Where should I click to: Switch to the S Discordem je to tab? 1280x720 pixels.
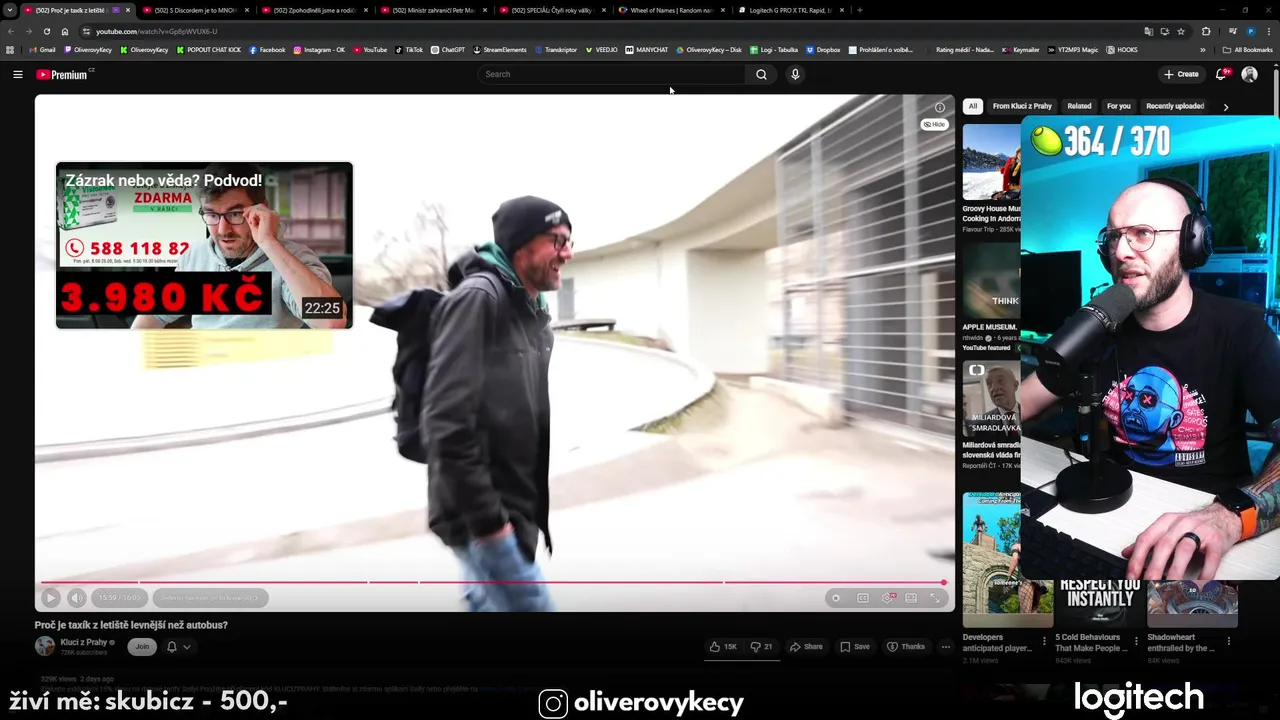pos(195,10)
